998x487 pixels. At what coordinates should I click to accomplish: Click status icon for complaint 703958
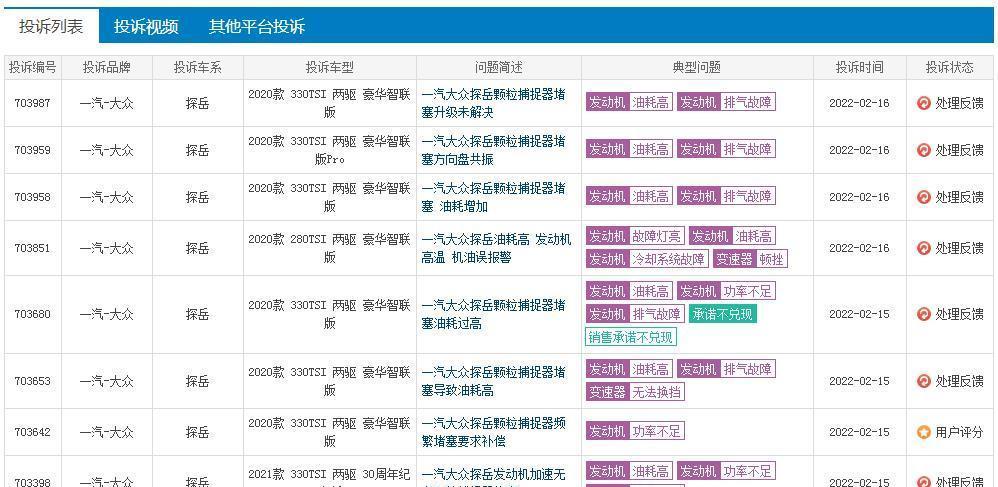(x=924, y=197)
